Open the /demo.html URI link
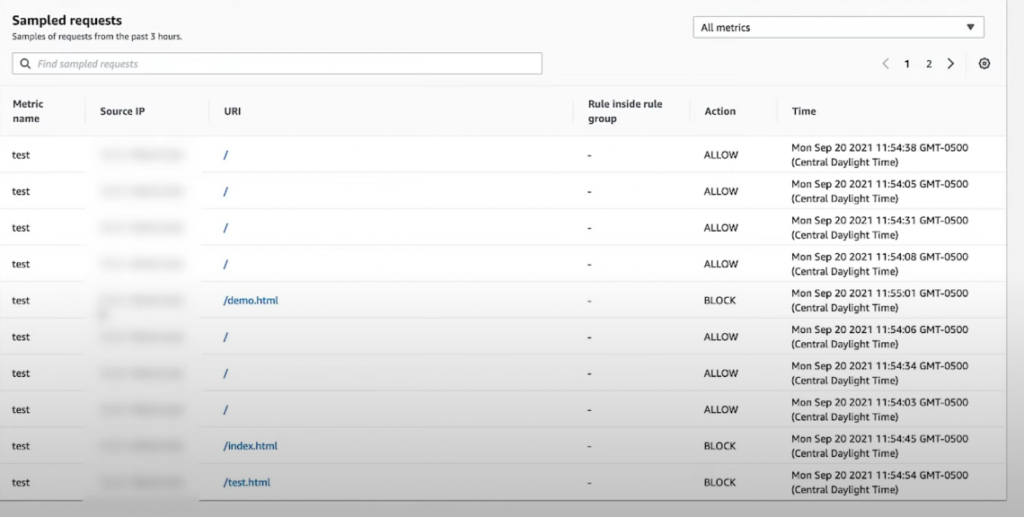 [251, 300]
